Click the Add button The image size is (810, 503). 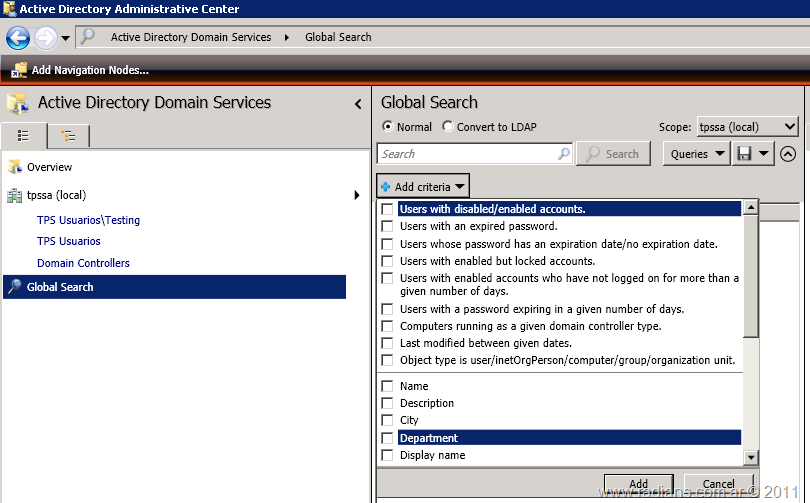[x=638, y=484]
